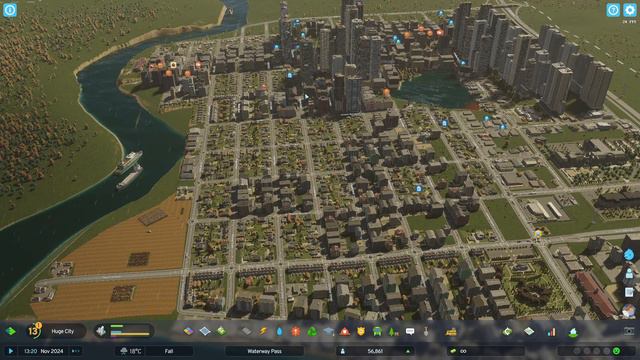This screenshot has height=360, width=640.
Task: Open the City Statistics bar chart
Action: [x=551, y=331]
